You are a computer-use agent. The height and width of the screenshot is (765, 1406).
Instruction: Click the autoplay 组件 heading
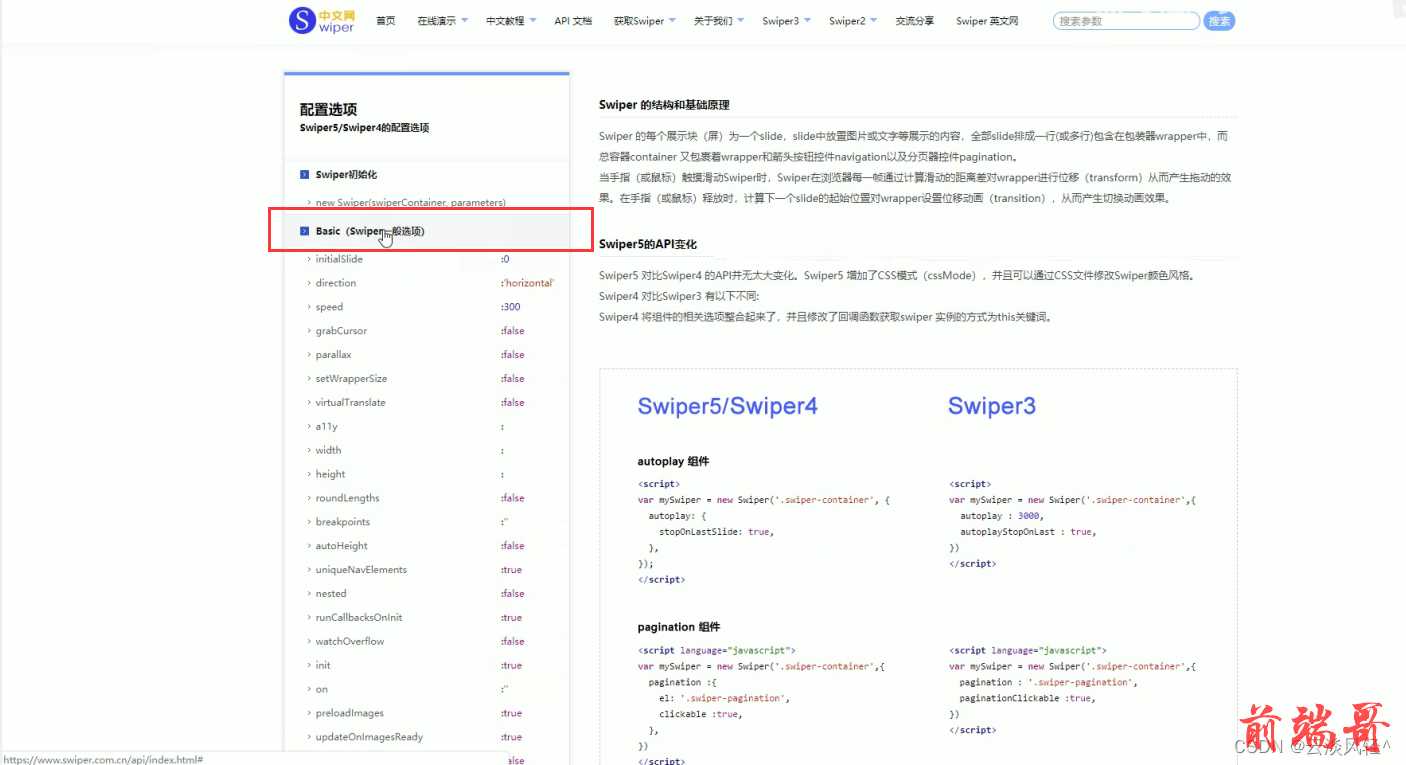[x=673, y=462]
